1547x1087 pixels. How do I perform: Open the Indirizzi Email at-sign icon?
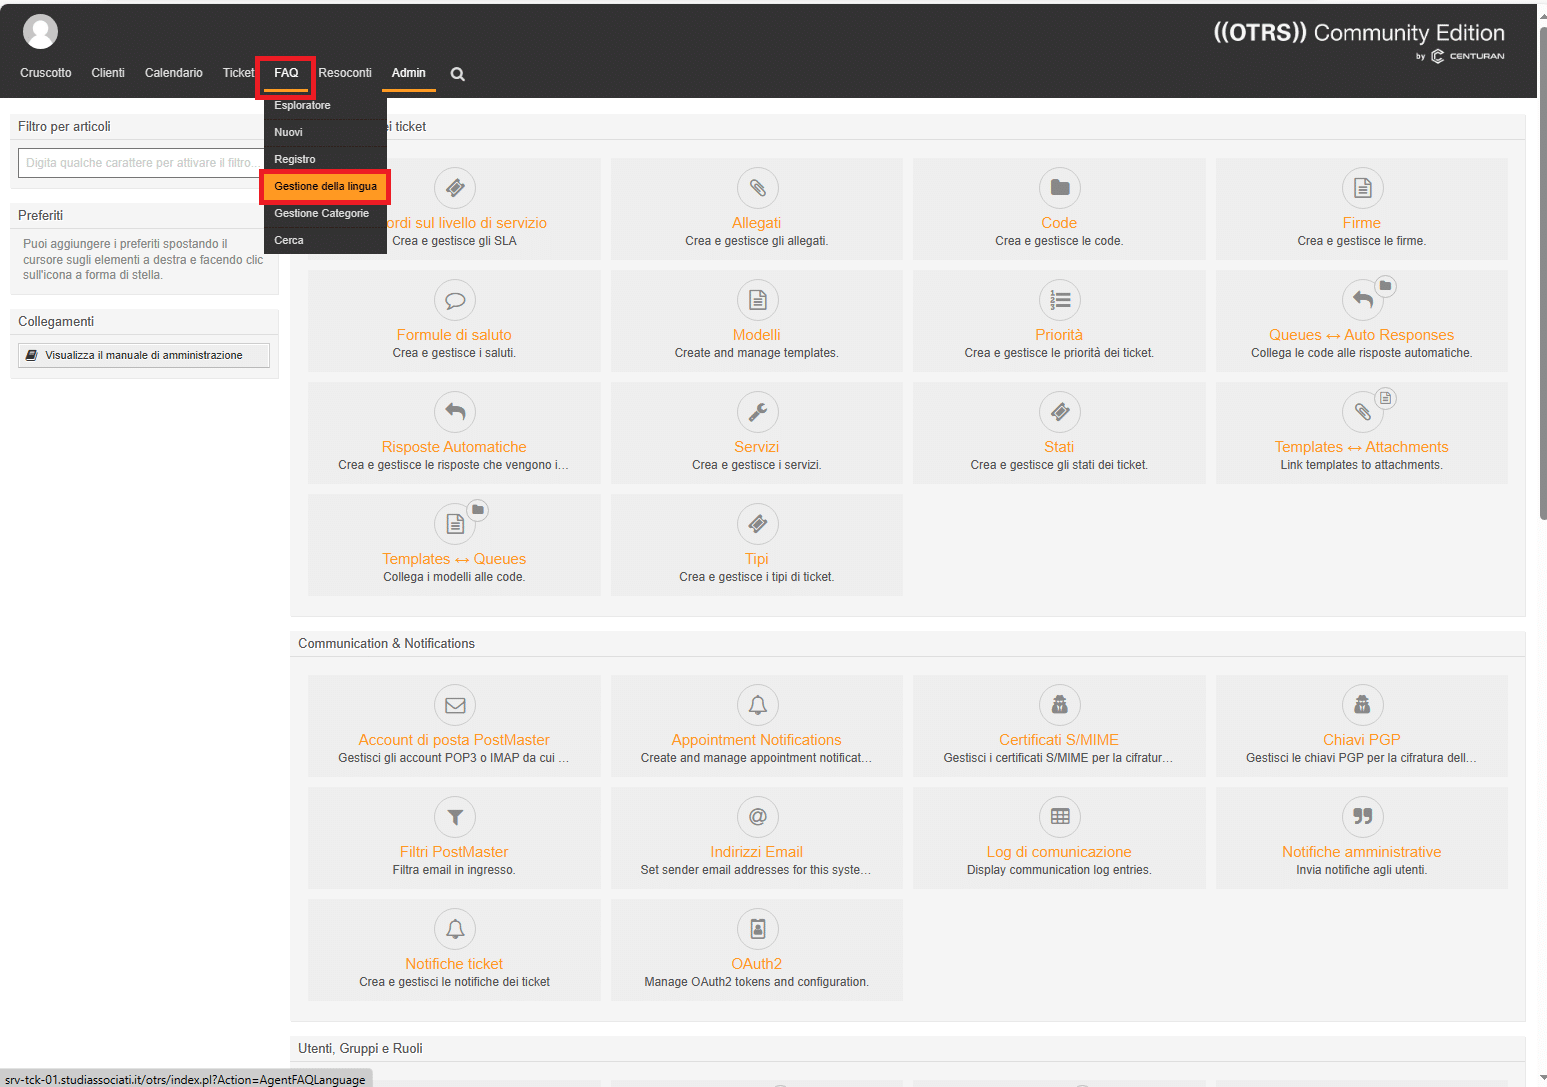tap(757, 817)
